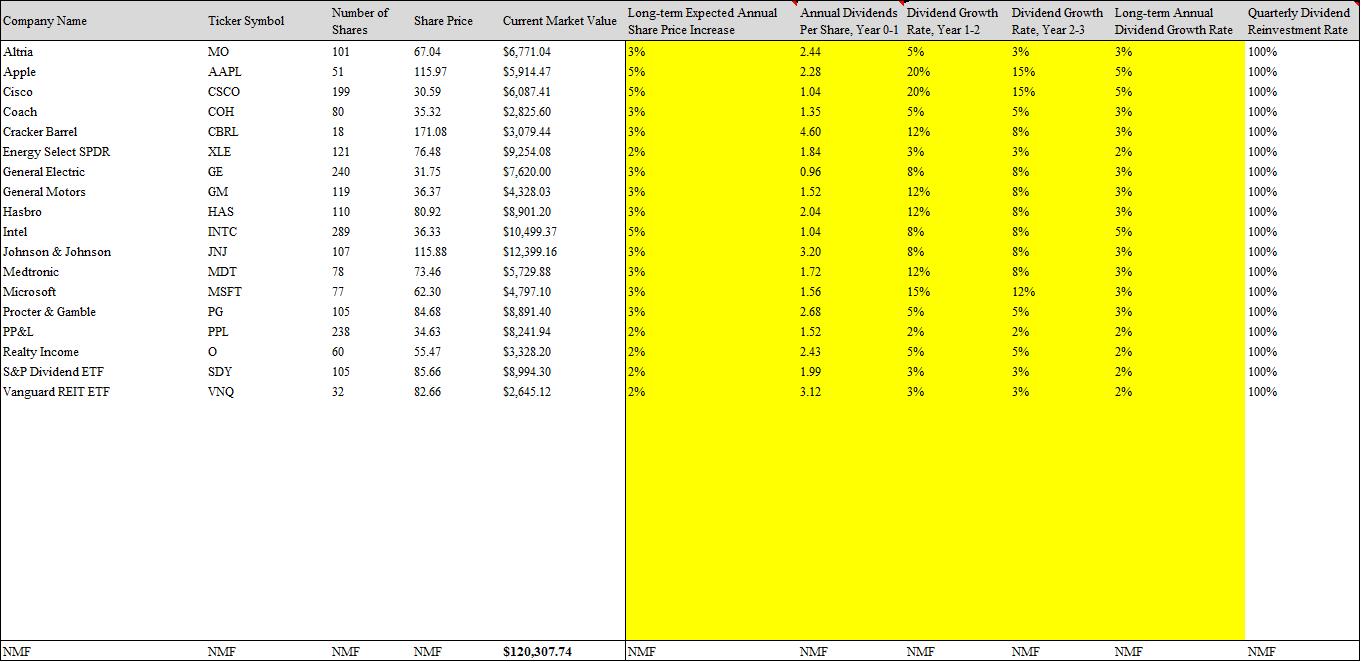Image resolution: width=1361 pixels, height=662 pixels.
Task: Select Cisco's share price 30.59 cell
Action: coord(427,92)
